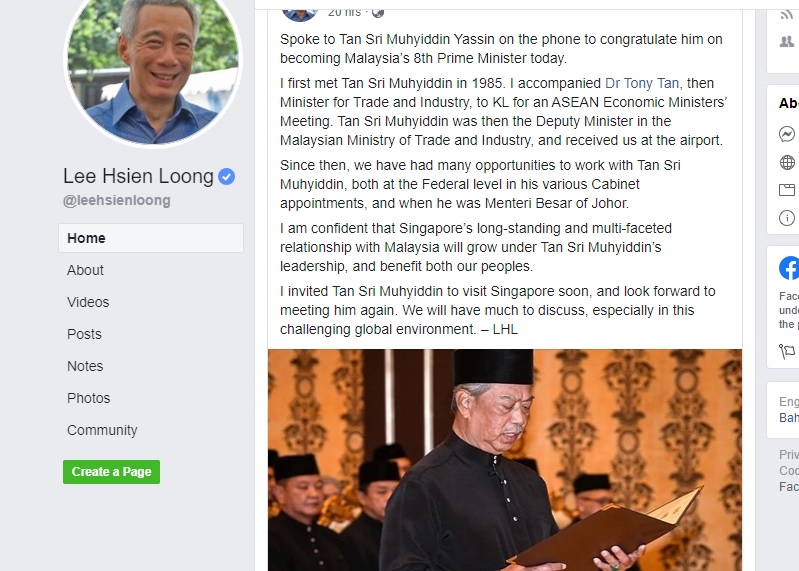Go to the About section

(x=85, y=270)
